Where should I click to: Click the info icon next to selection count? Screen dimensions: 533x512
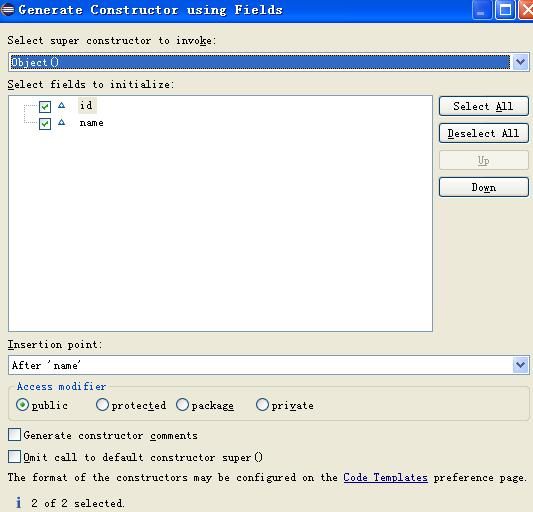[x=18, y=502]
